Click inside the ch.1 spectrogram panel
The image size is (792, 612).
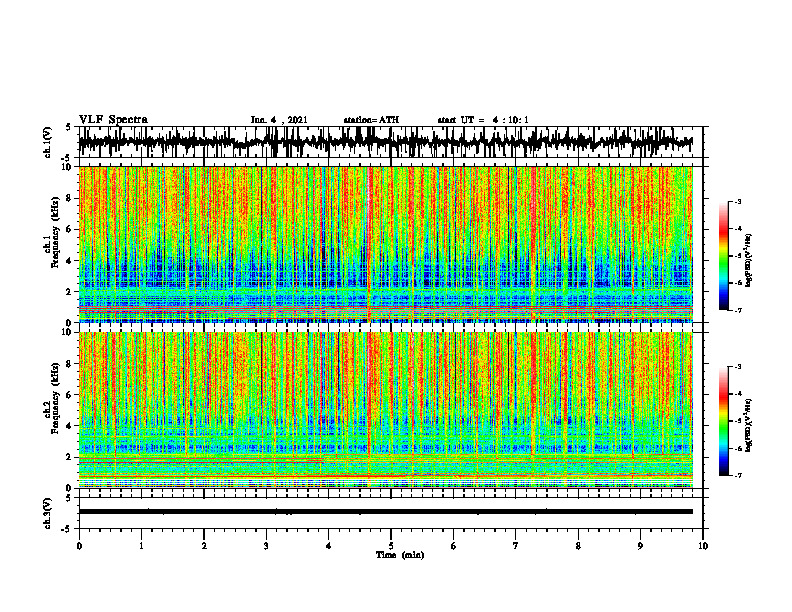pyautogui.click(x=386, y=244)
